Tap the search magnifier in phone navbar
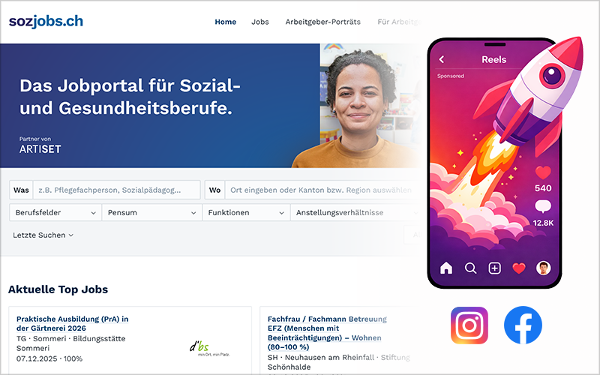The height and width of the screenshot is (375, 600). [x=471, y=268]
